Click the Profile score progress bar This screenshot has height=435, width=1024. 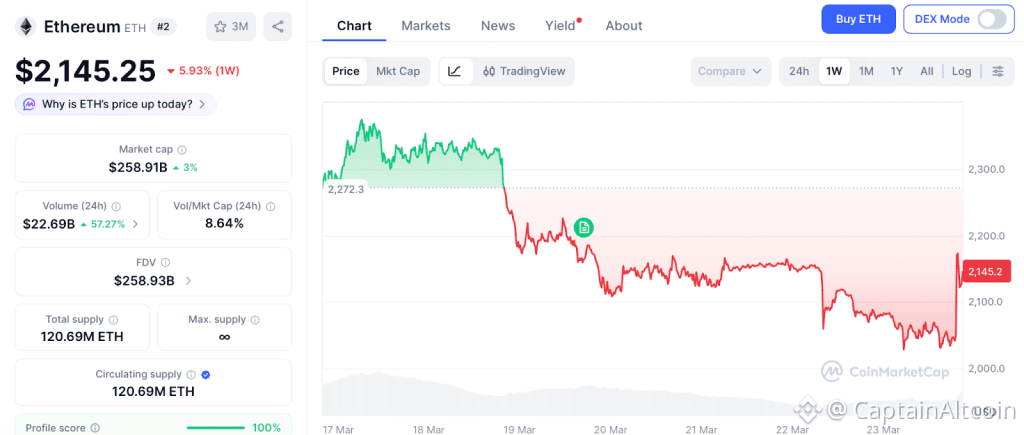(x=215, y=428)
